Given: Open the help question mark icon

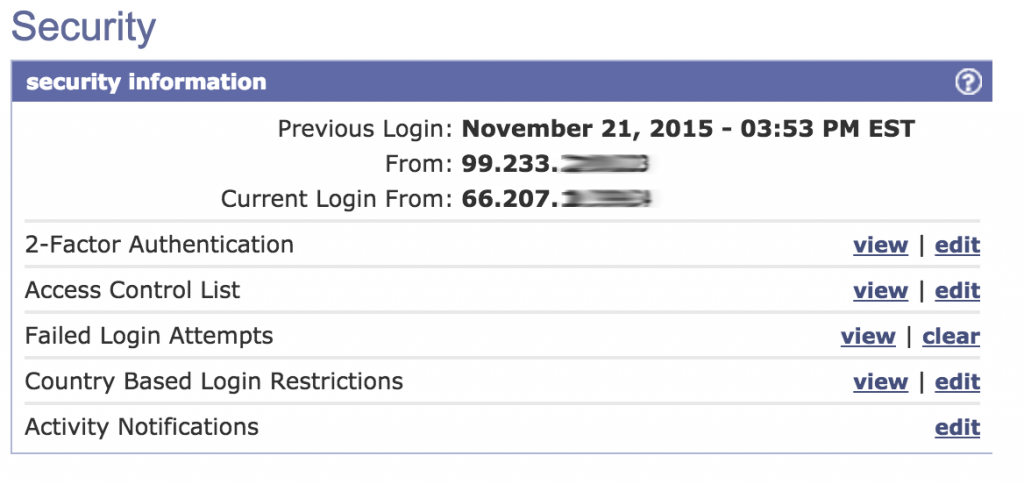Looking at the screenshot, I should pos(968,82).
